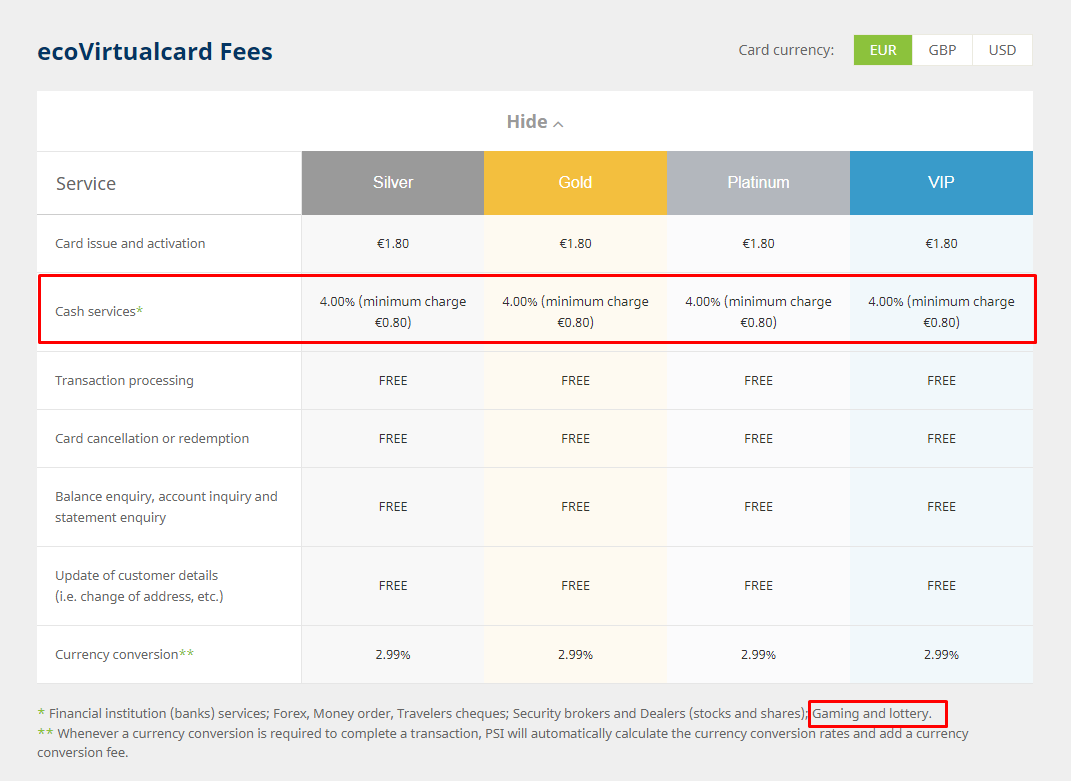The image size is (1071, 781).
Task: Select the Platinum column header
Action: pos(758,182)
